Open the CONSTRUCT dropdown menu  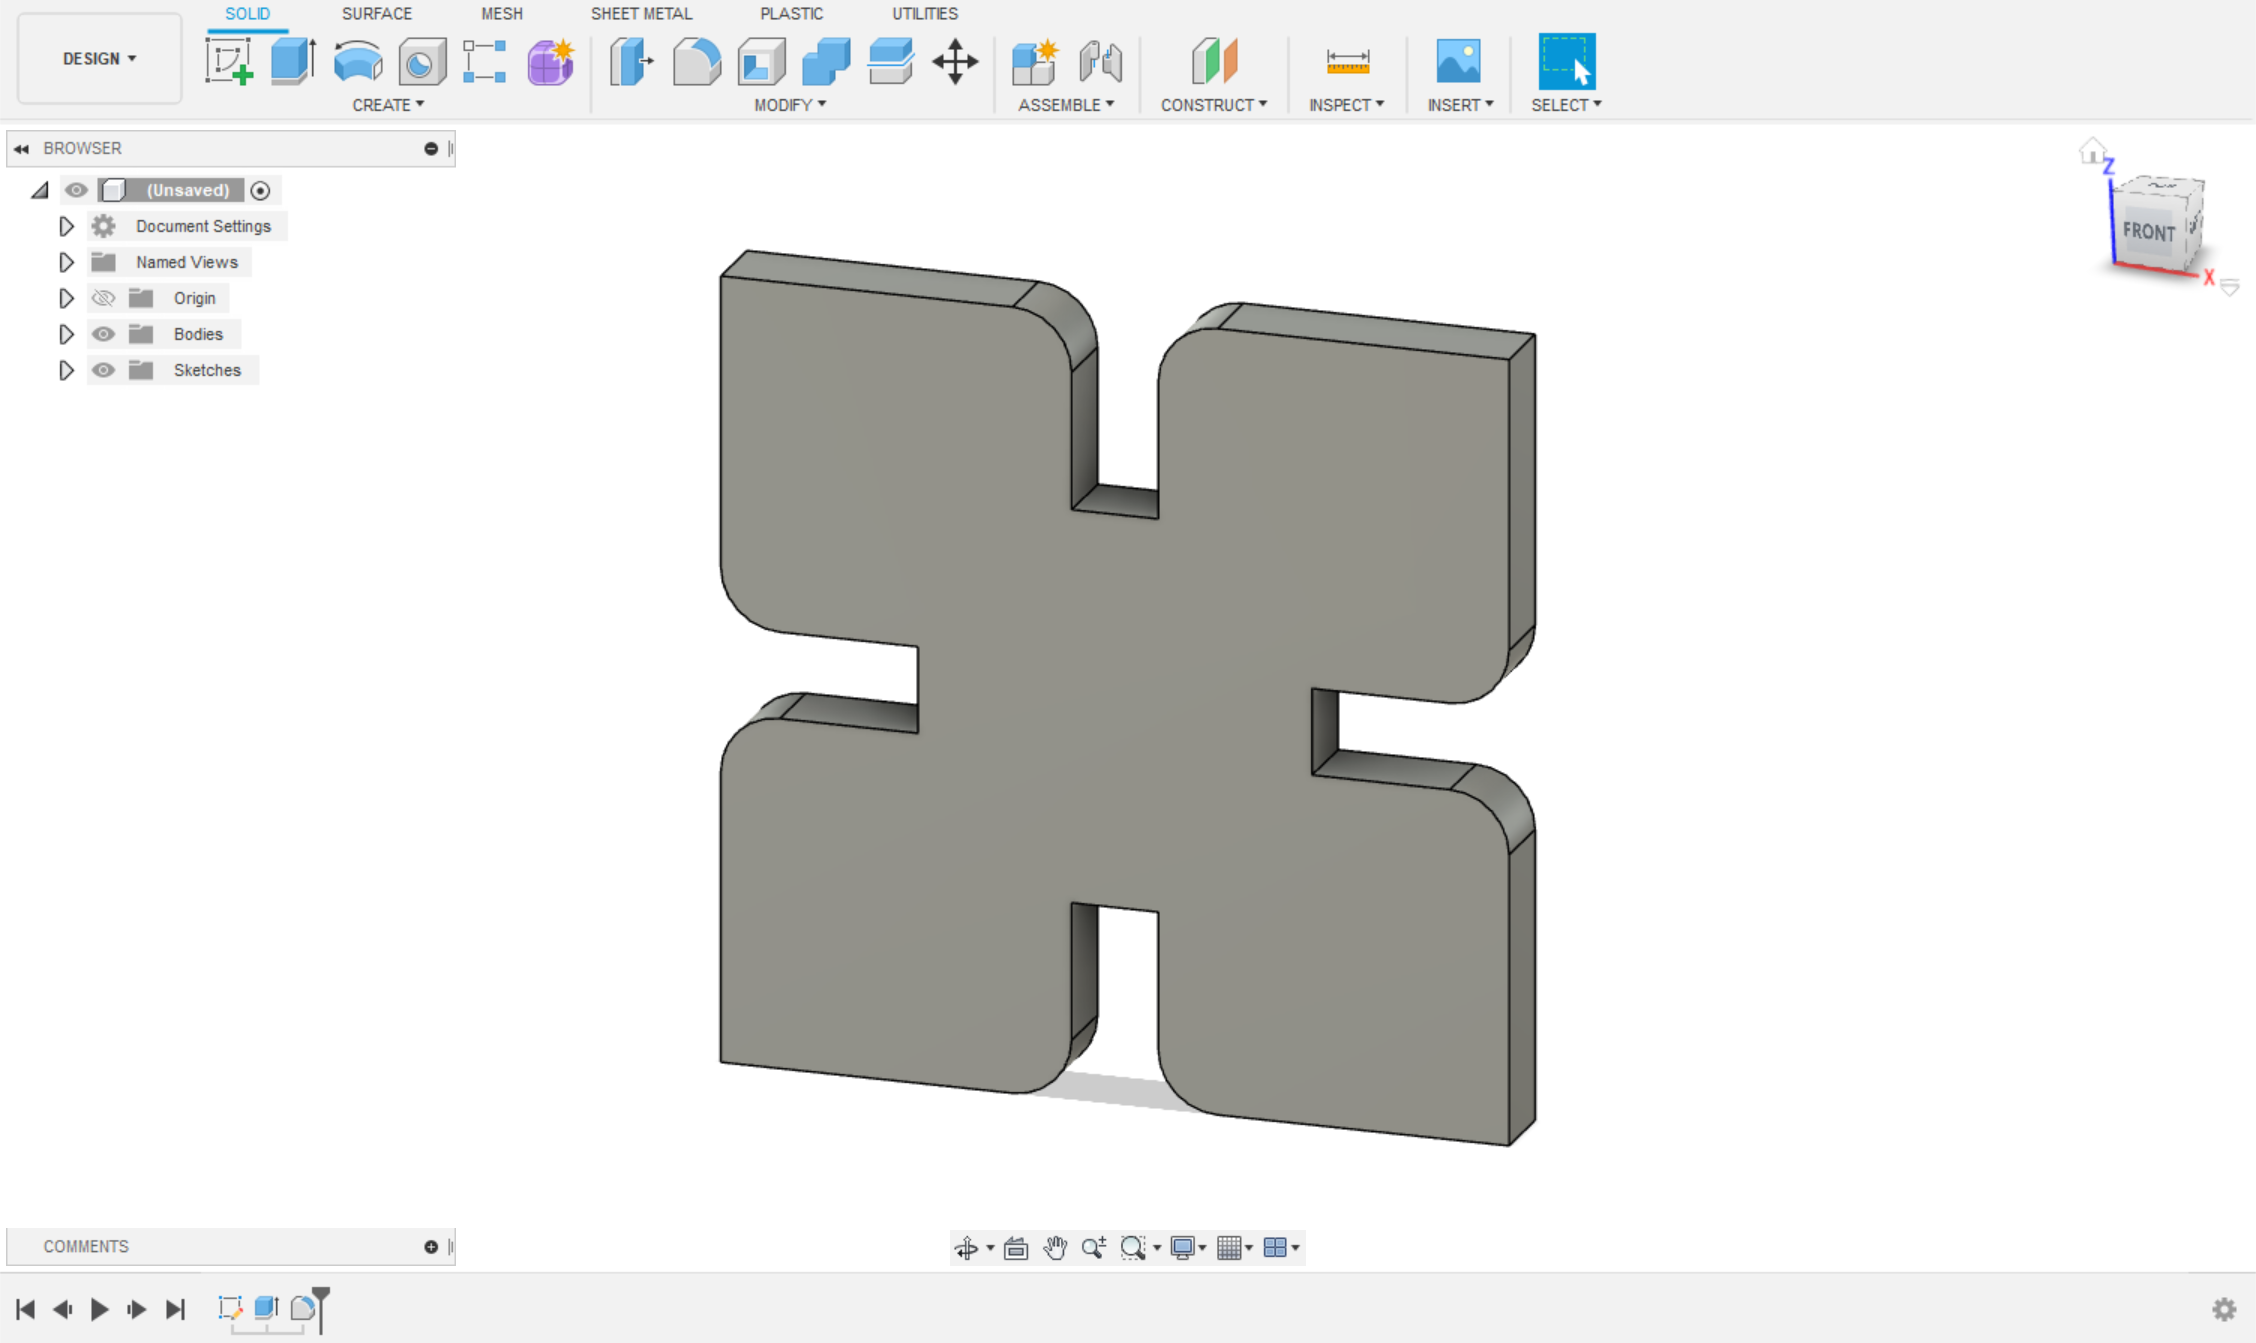[x=1214, y=105]
